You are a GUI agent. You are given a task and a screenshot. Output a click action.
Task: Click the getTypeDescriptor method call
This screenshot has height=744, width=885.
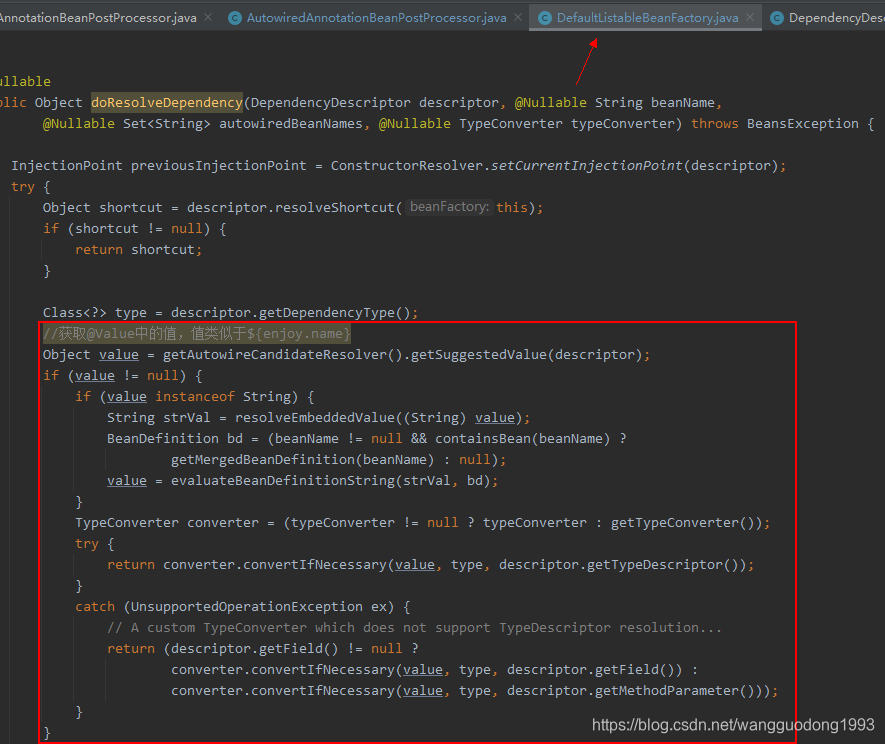655,564
